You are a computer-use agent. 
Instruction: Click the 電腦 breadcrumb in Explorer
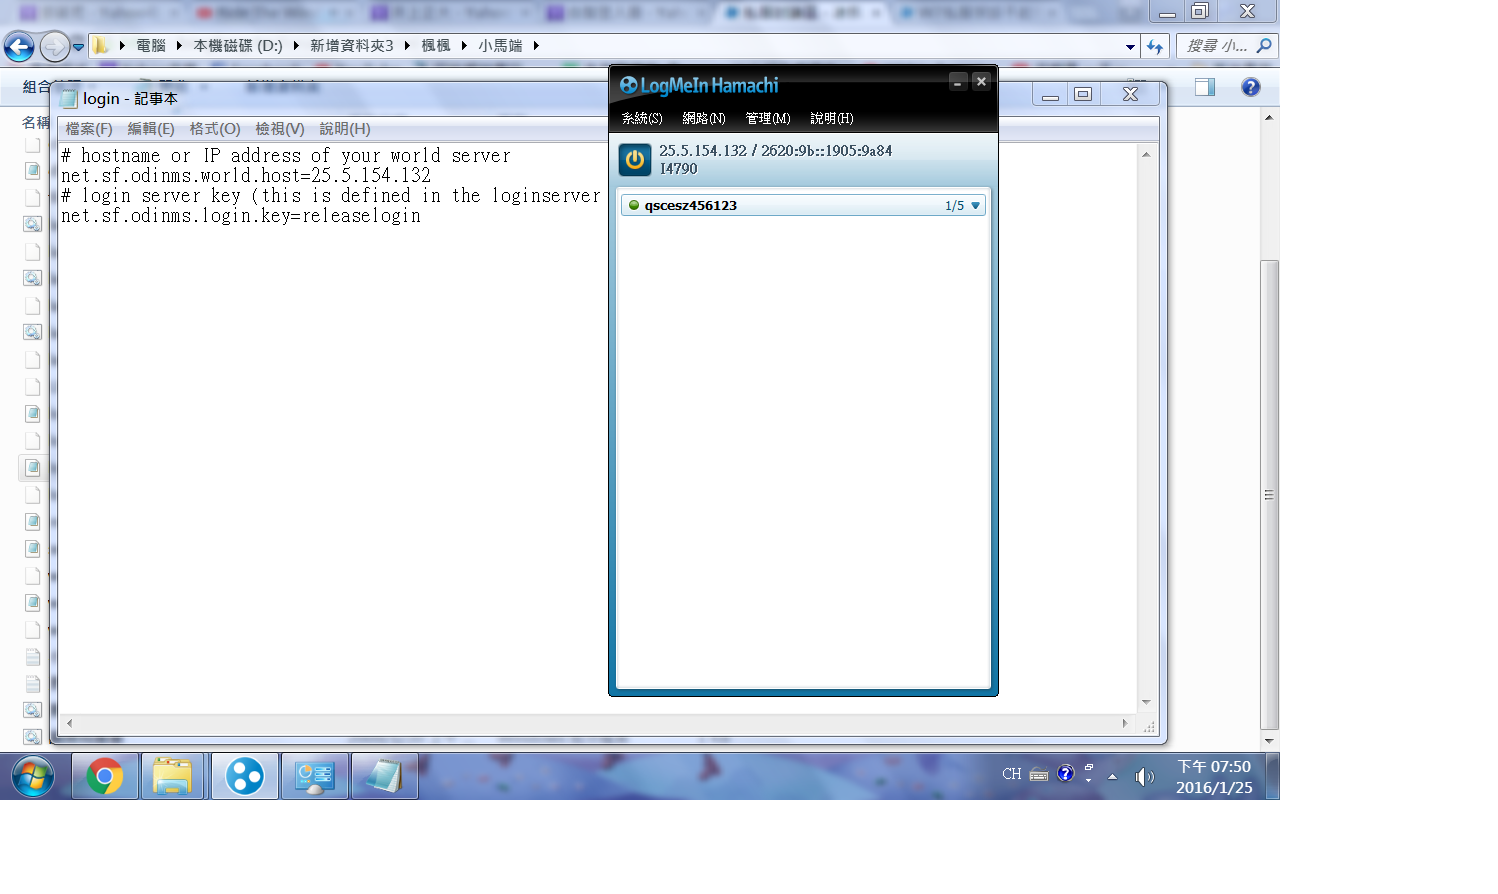tap(151, 46)
